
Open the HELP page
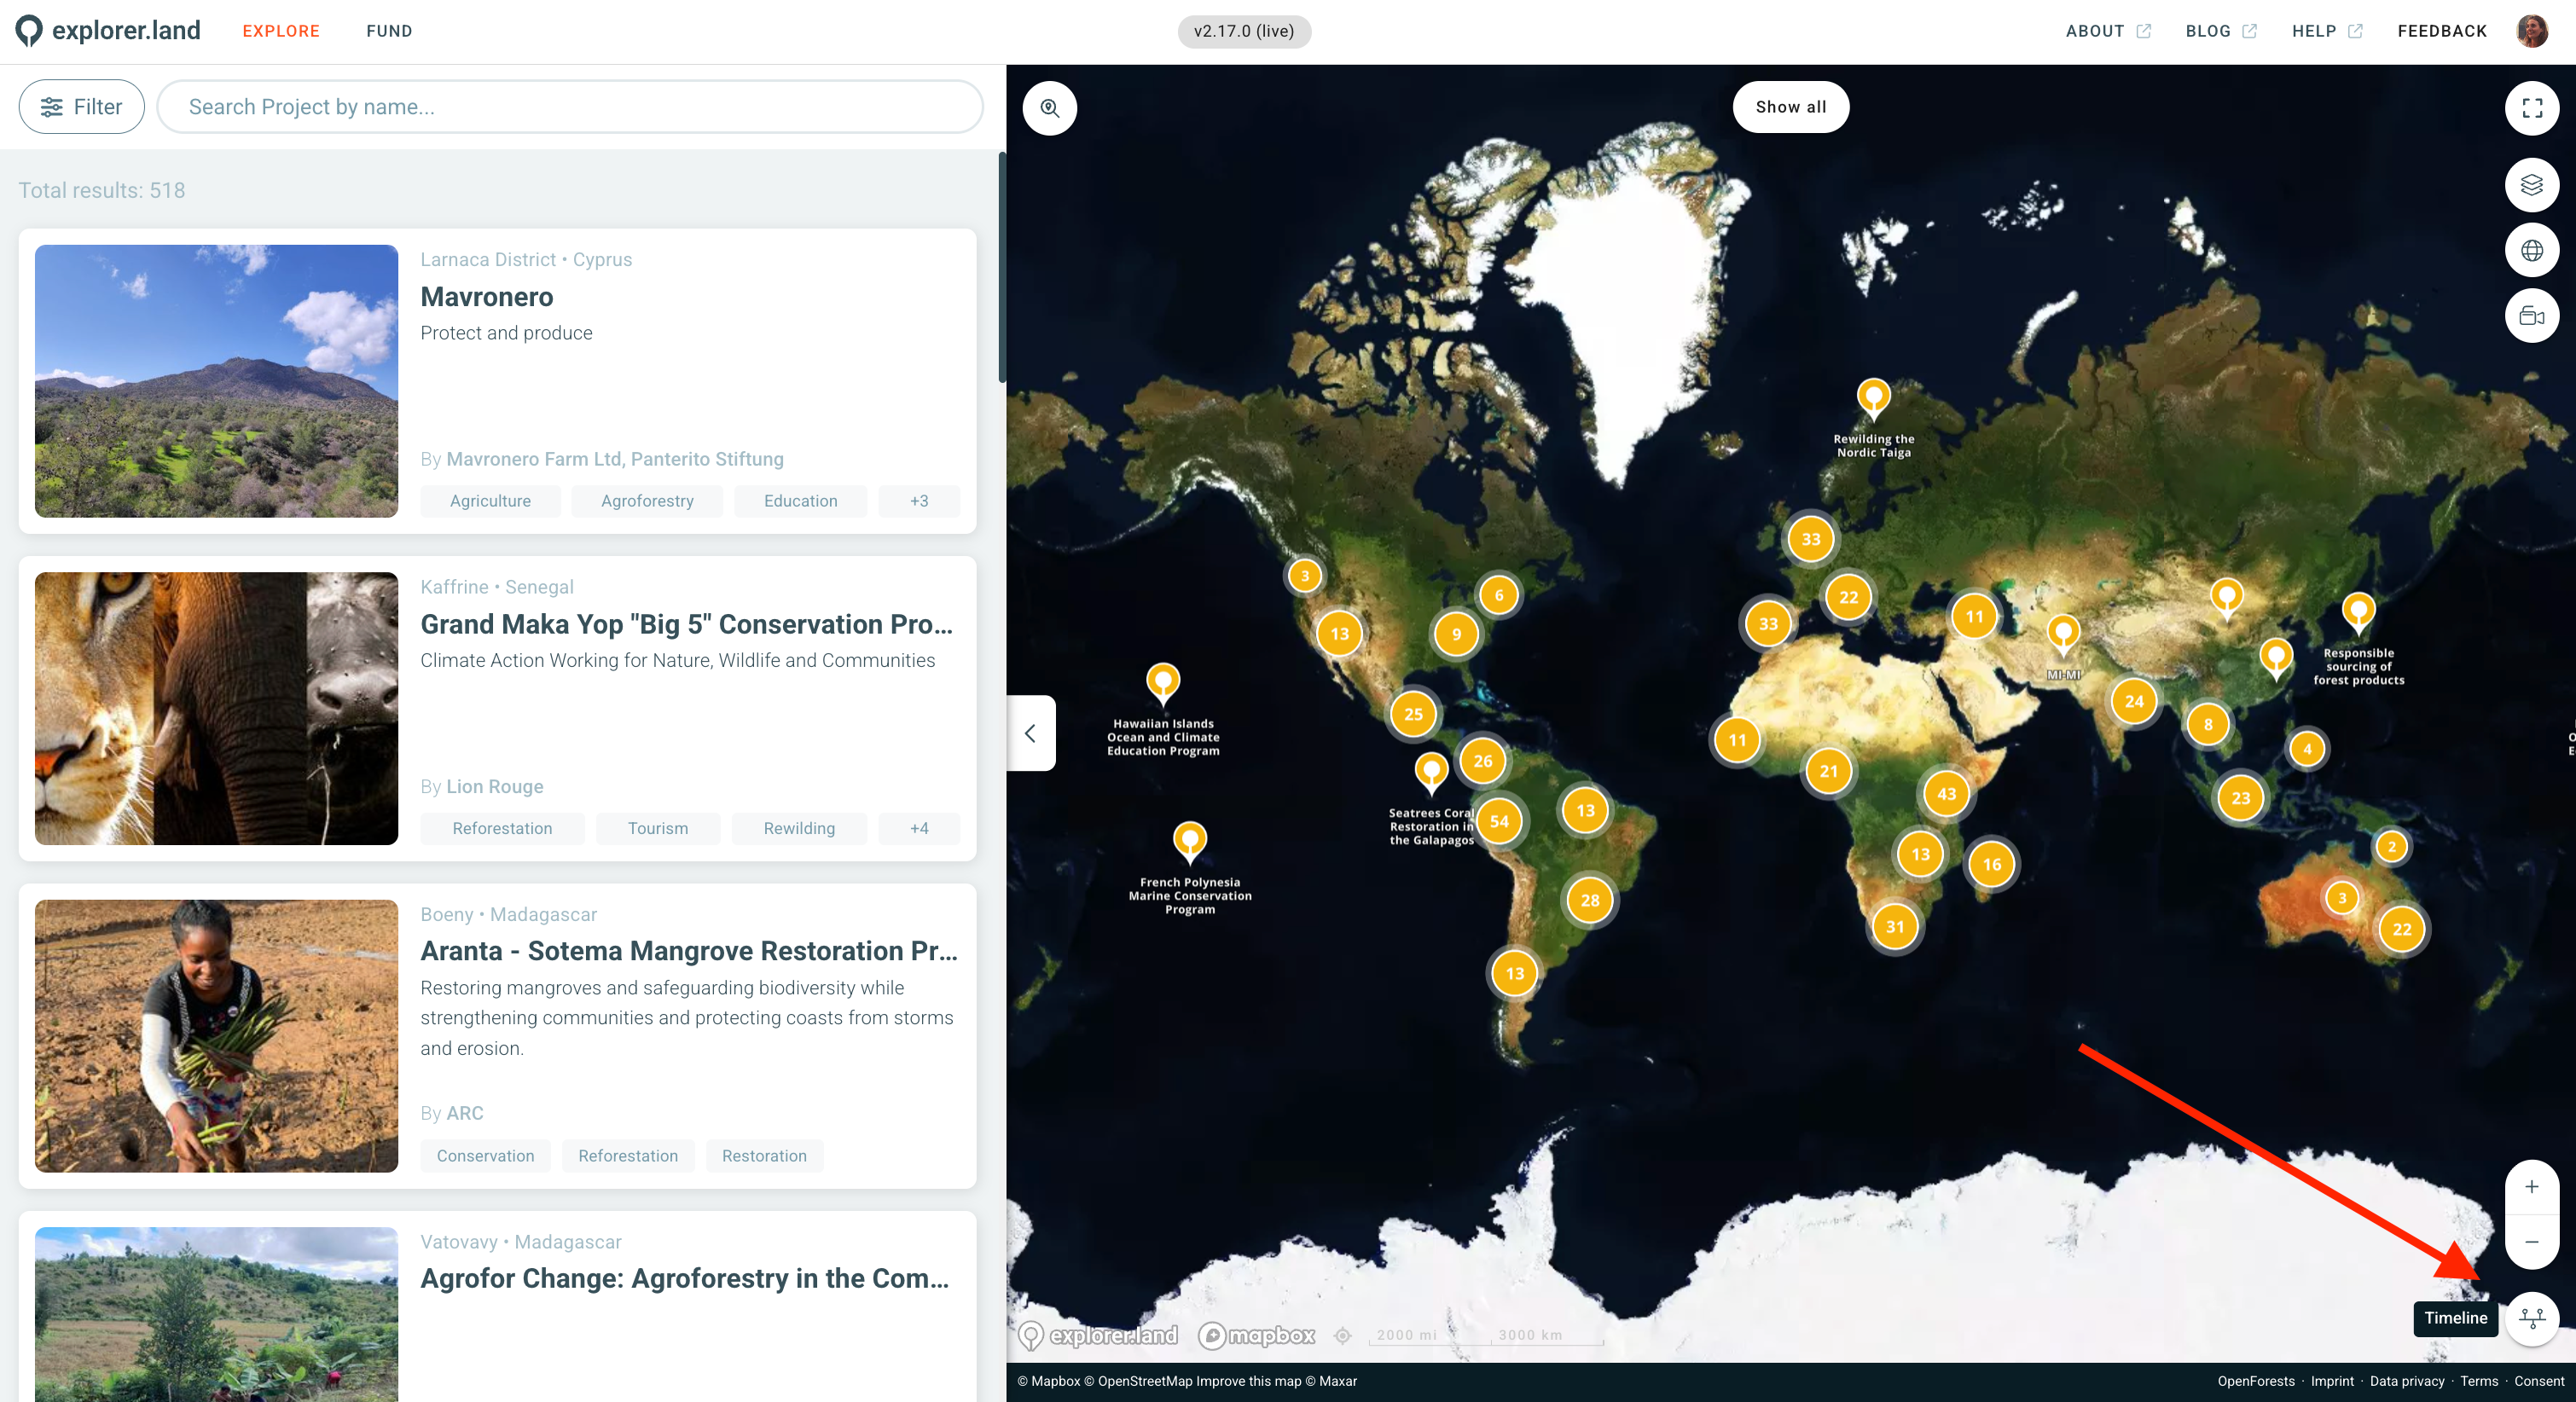[x=2327, y=31]
